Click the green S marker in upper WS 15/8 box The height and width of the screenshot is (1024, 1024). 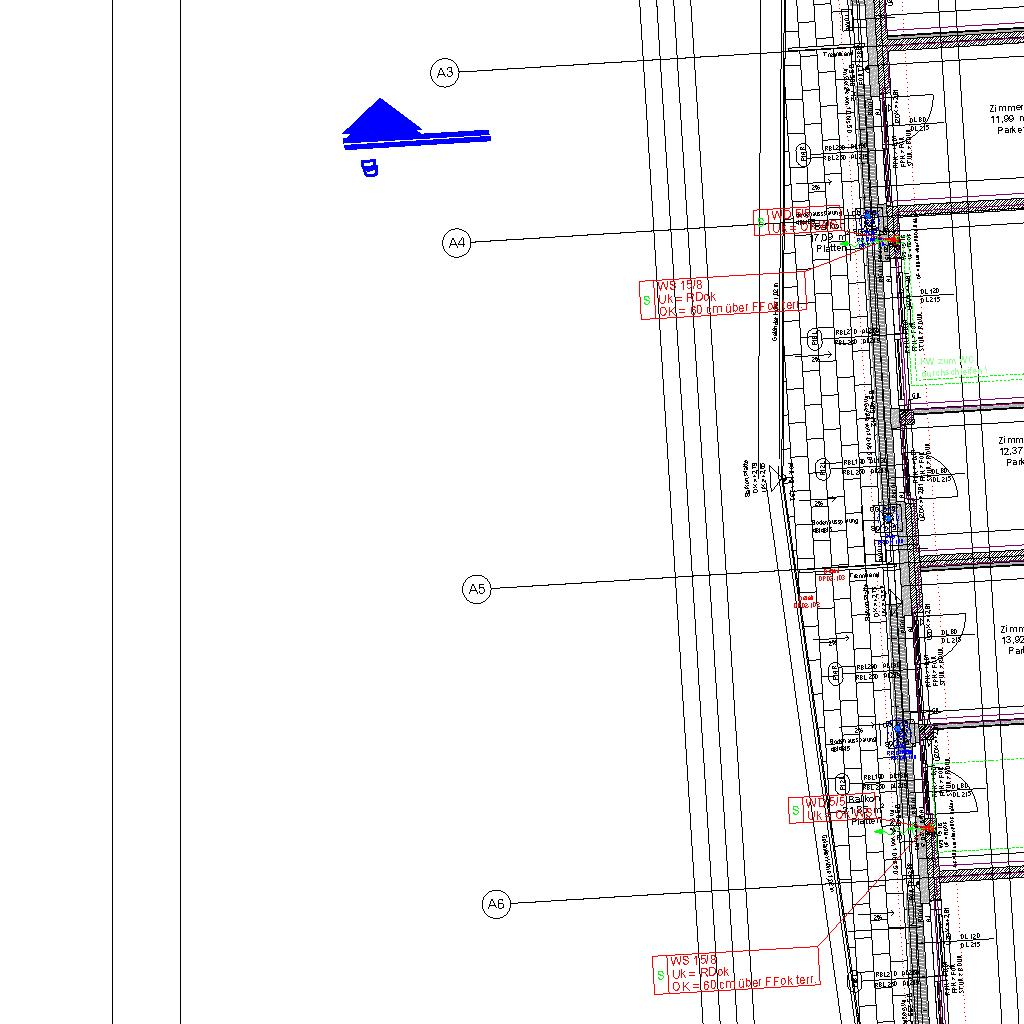647,299
